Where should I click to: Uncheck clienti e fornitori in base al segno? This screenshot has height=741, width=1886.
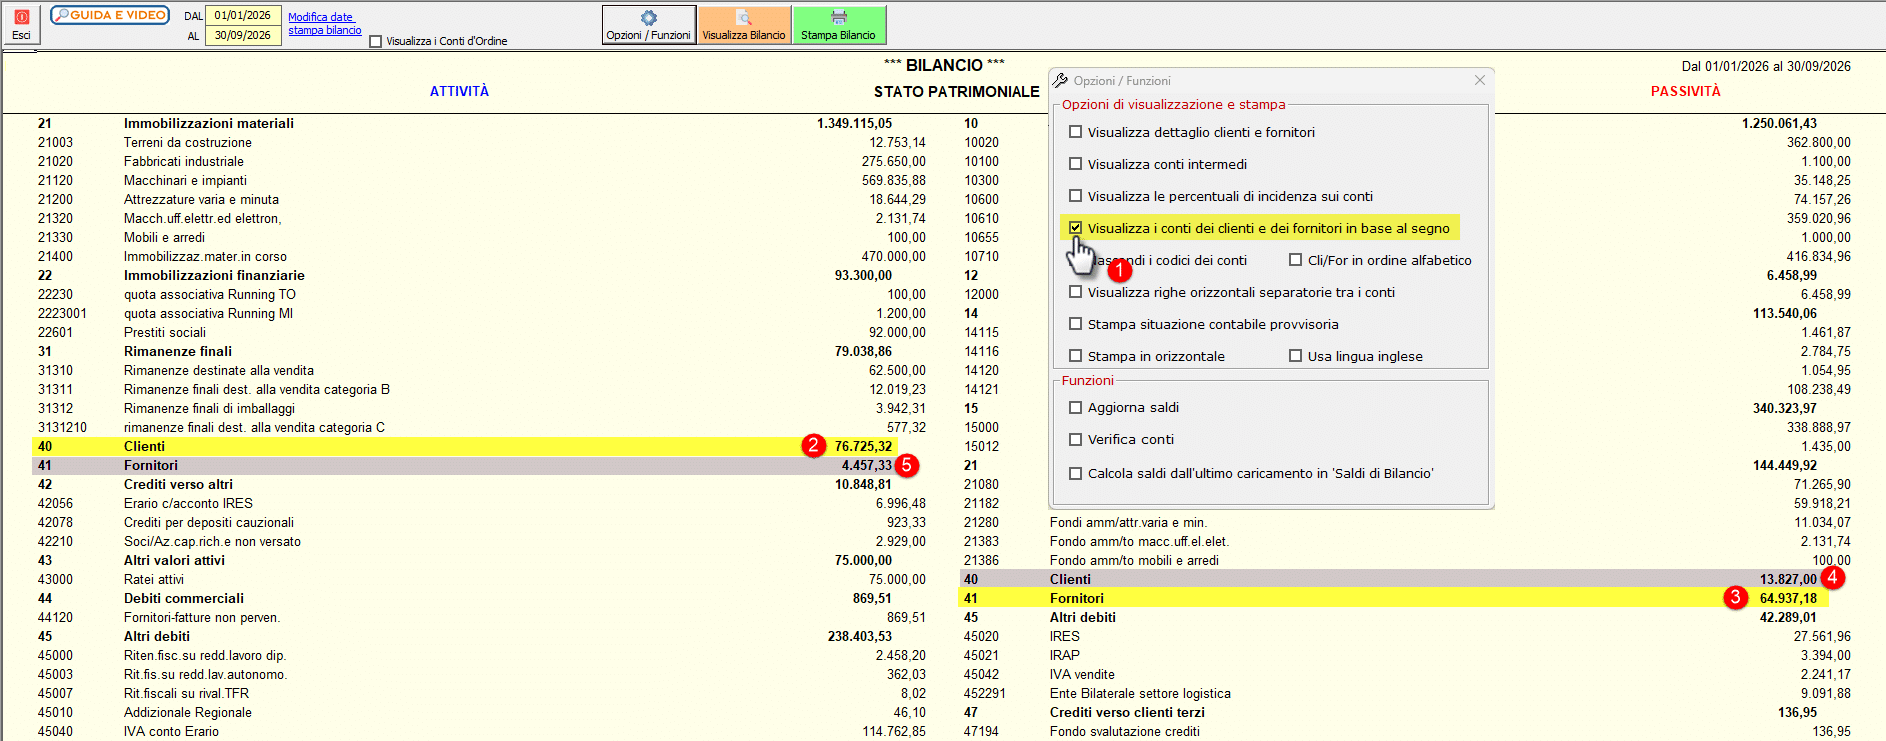coord(1076,228)
